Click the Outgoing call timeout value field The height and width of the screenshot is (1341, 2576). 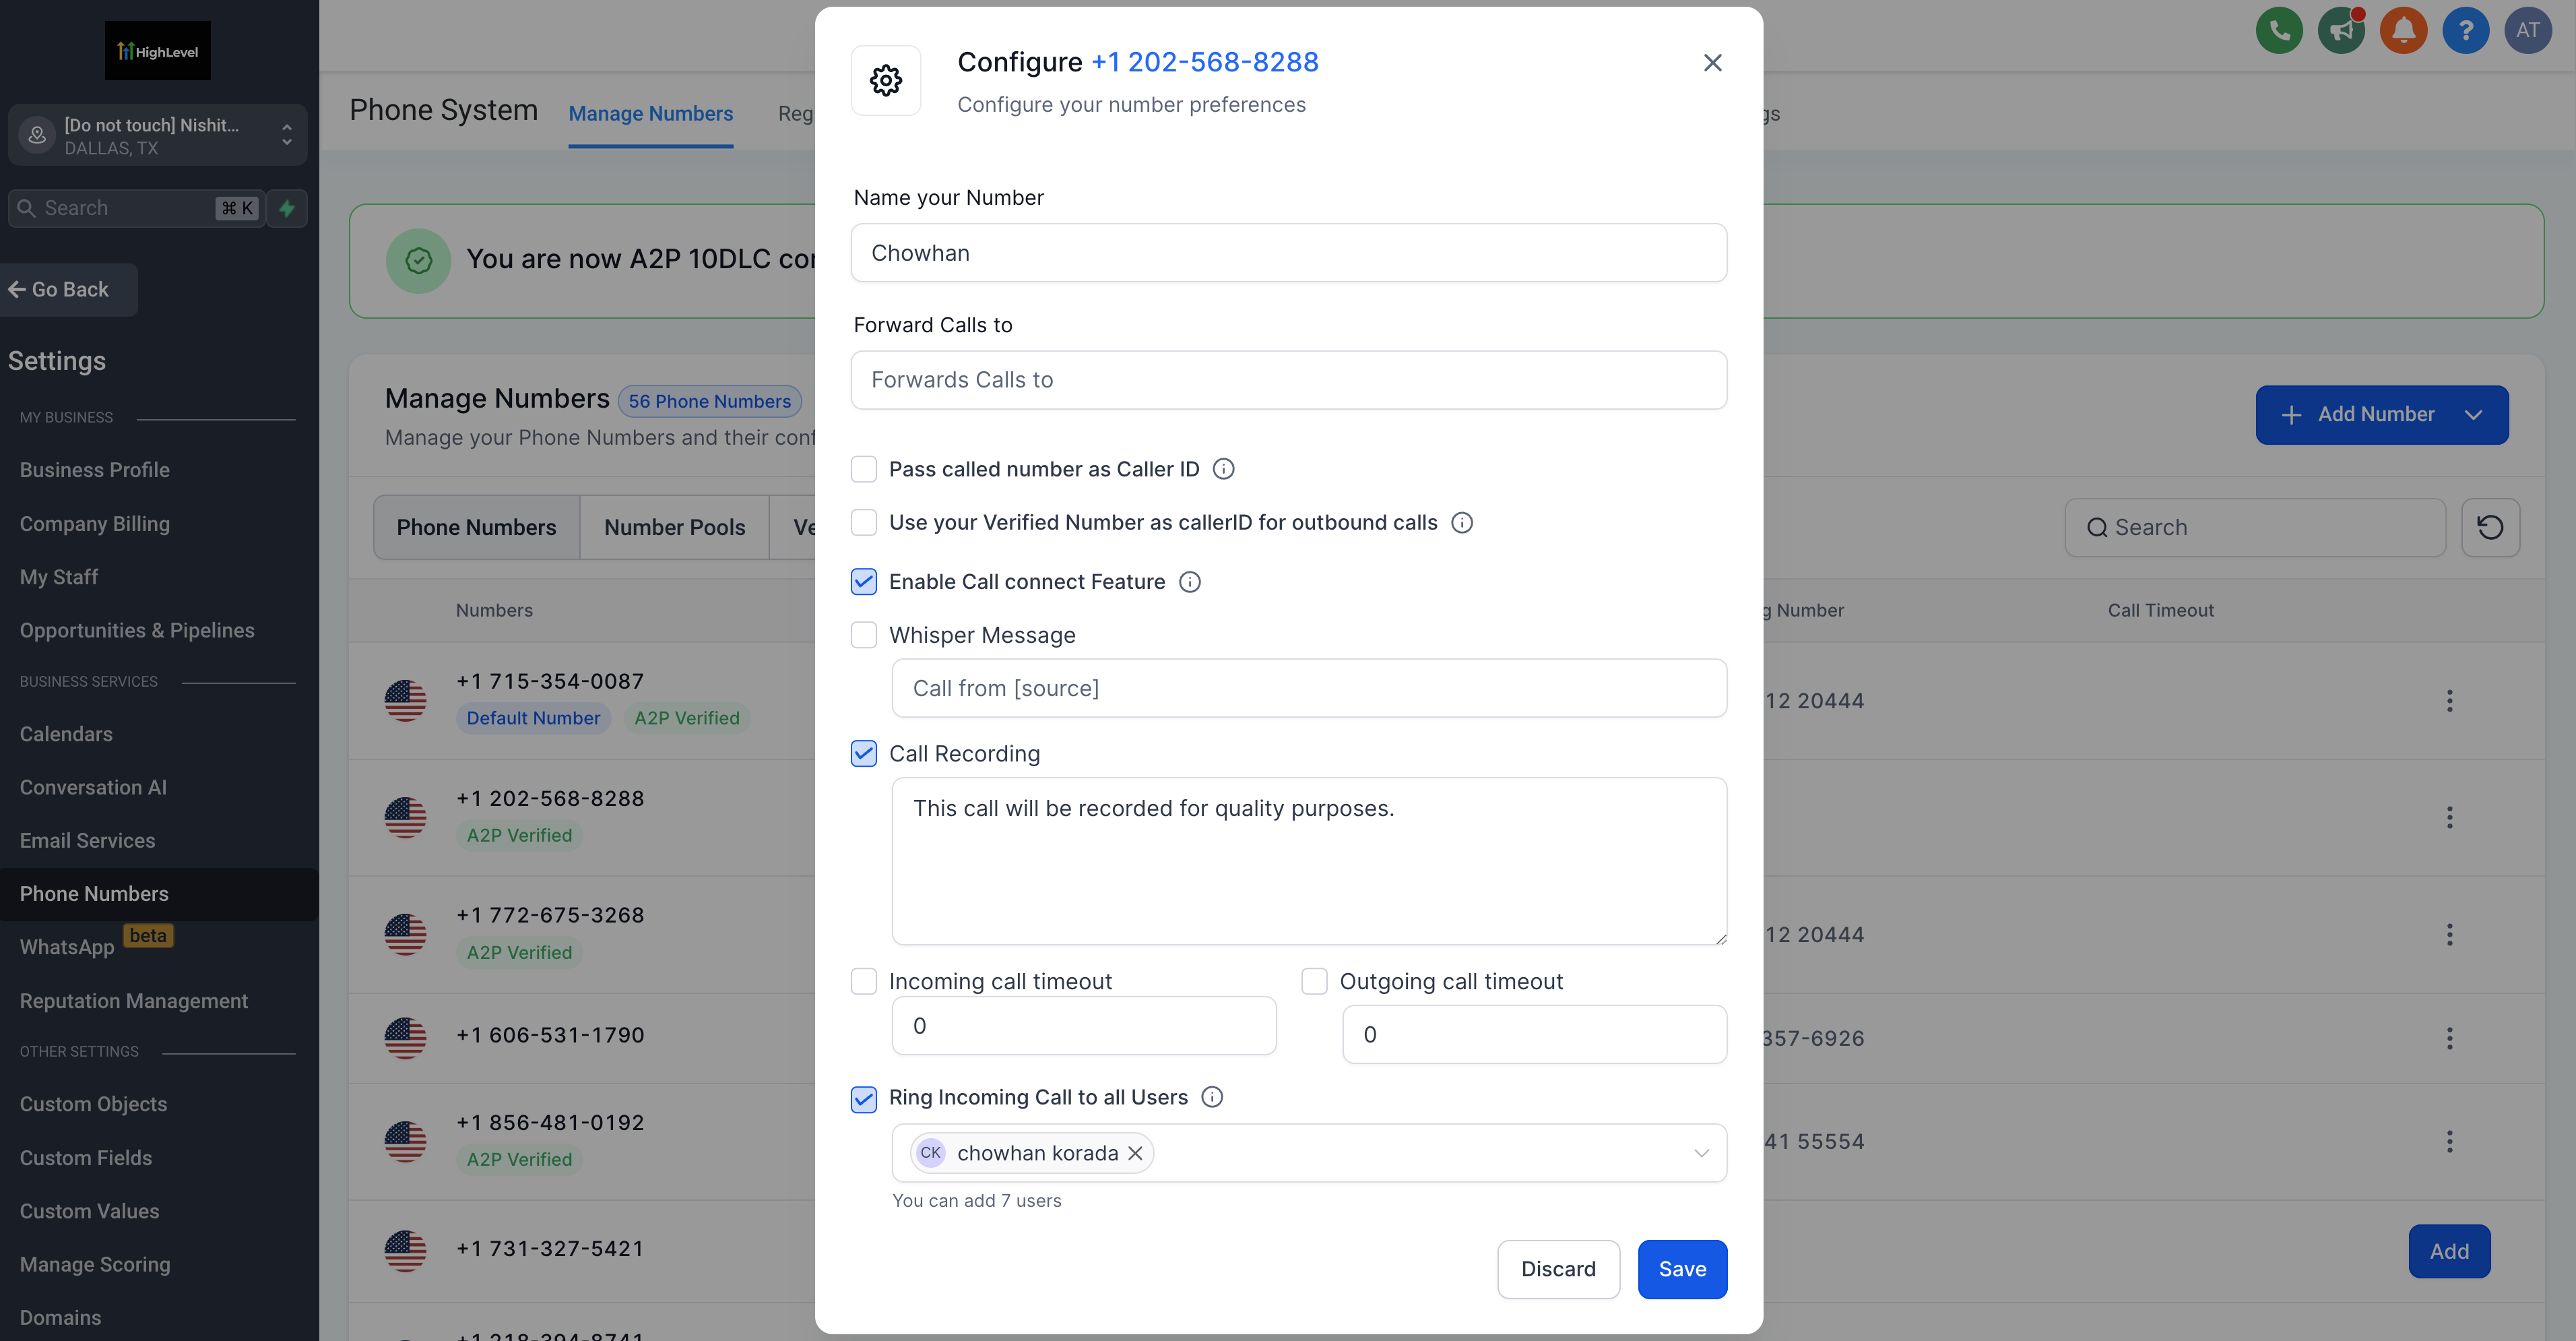click(1534, 1034)
